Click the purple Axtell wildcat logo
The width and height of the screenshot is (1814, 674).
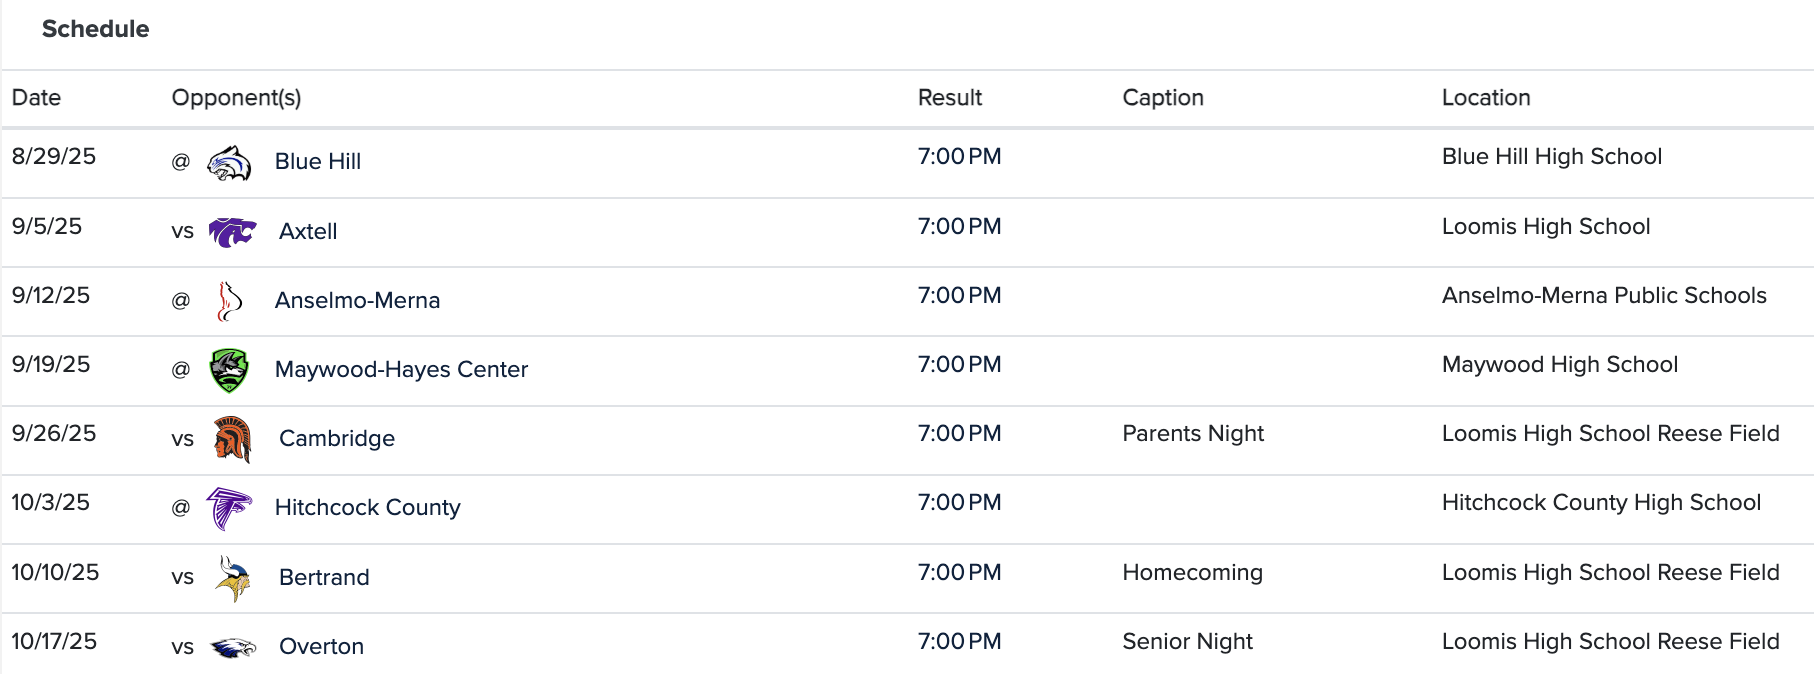[233, 232]
